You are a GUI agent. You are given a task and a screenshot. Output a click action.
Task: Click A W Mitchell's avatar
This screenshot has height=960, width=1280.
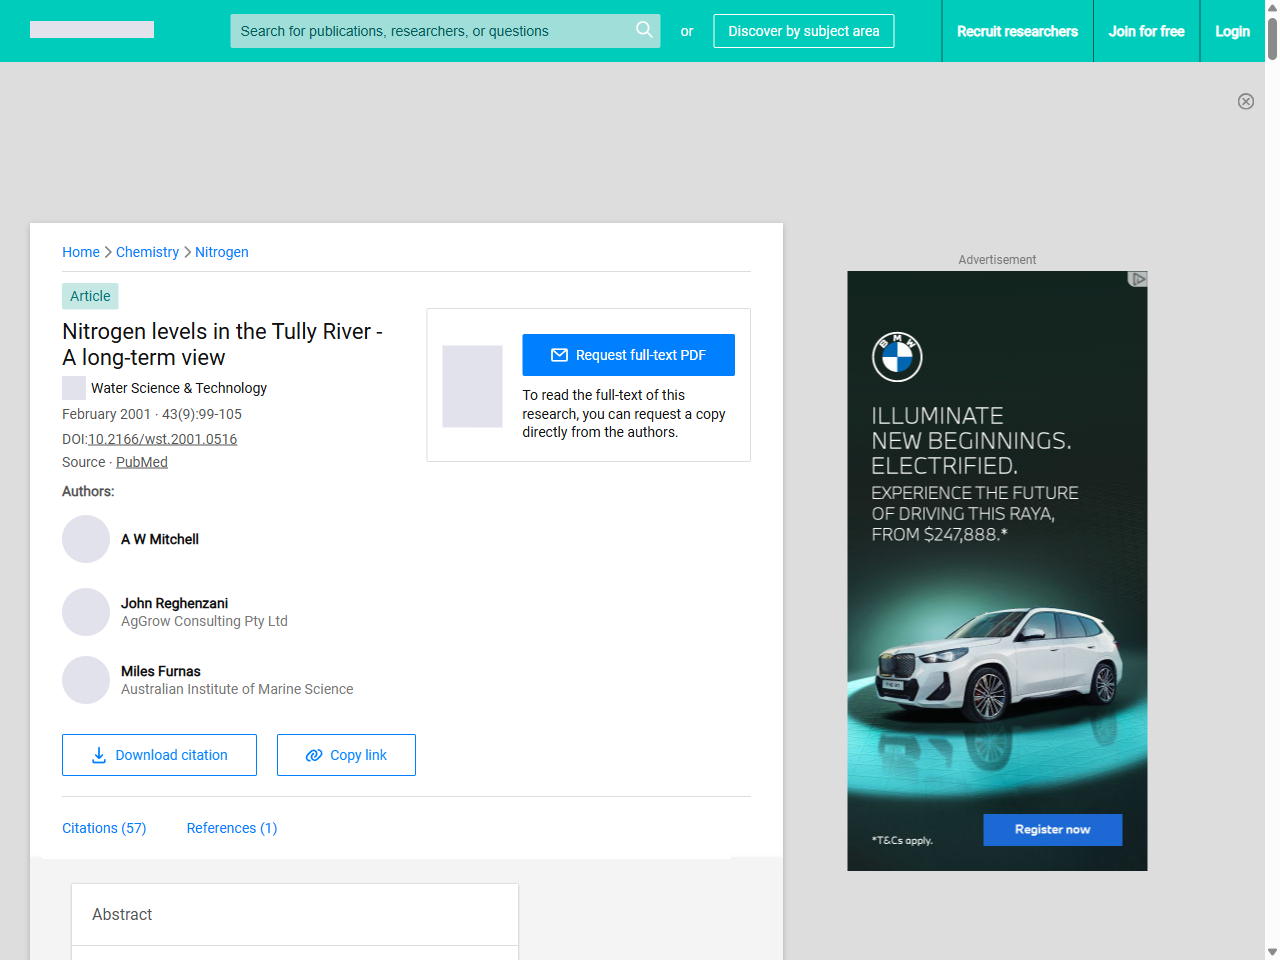click(x=86, y=539)
